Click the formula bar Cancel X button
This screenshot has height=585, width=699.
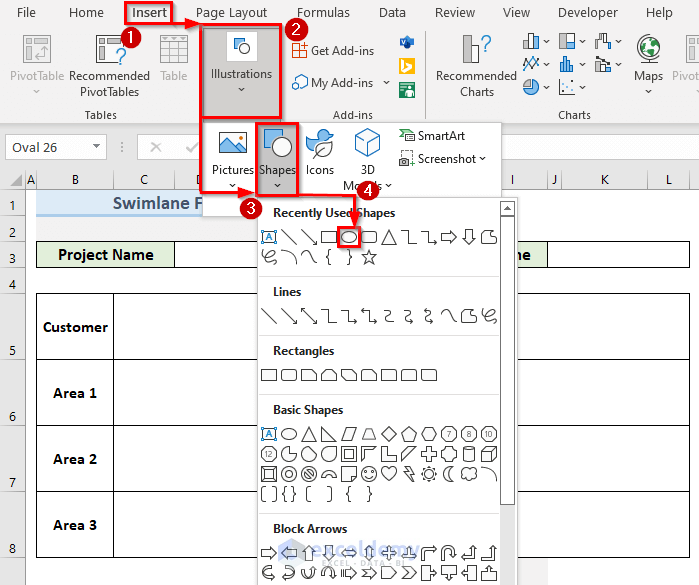156,147
